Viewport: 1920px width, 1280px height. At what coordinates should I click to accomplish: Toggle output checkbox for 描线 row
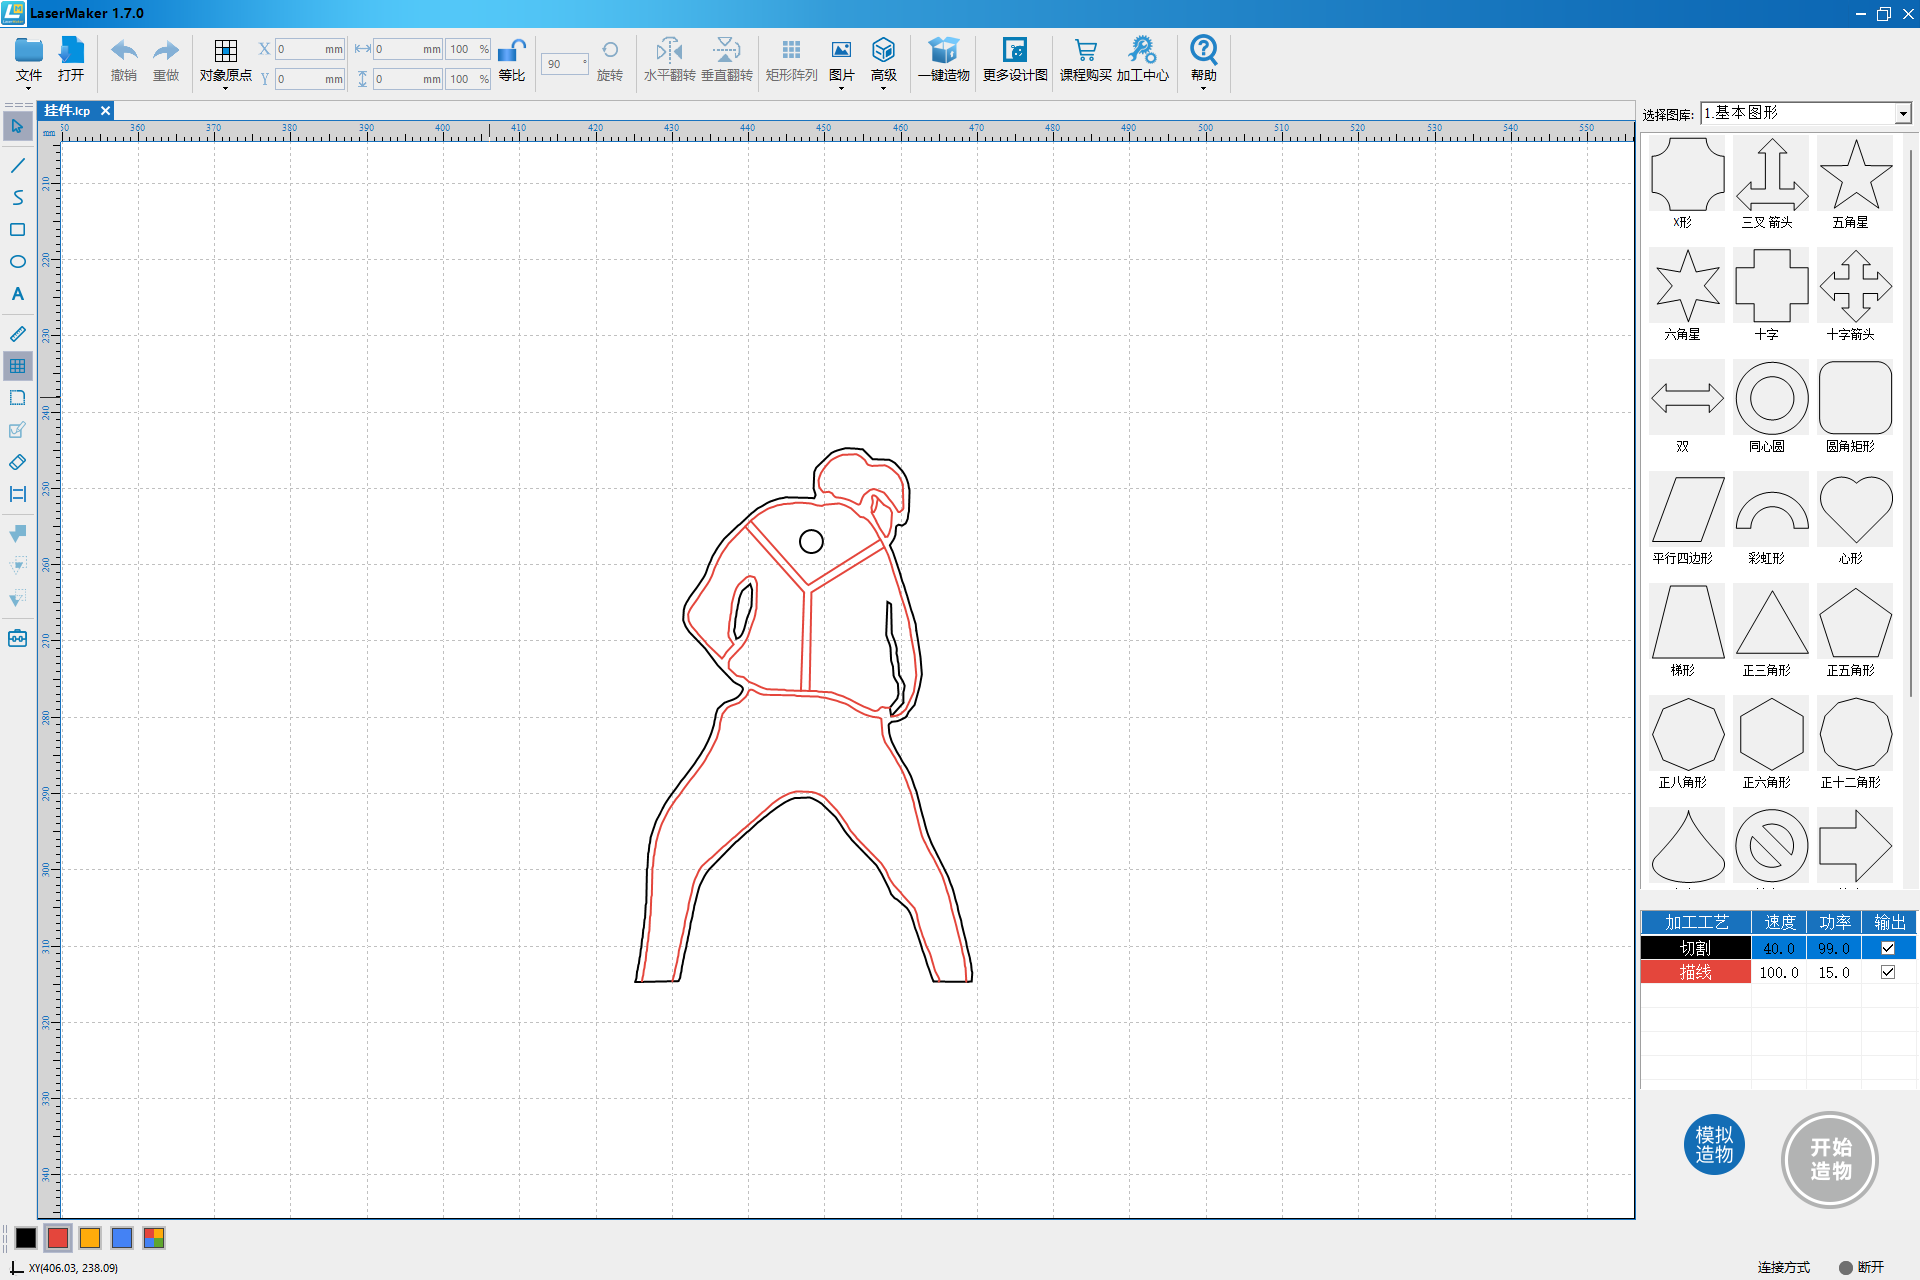tap(1888, 972)
